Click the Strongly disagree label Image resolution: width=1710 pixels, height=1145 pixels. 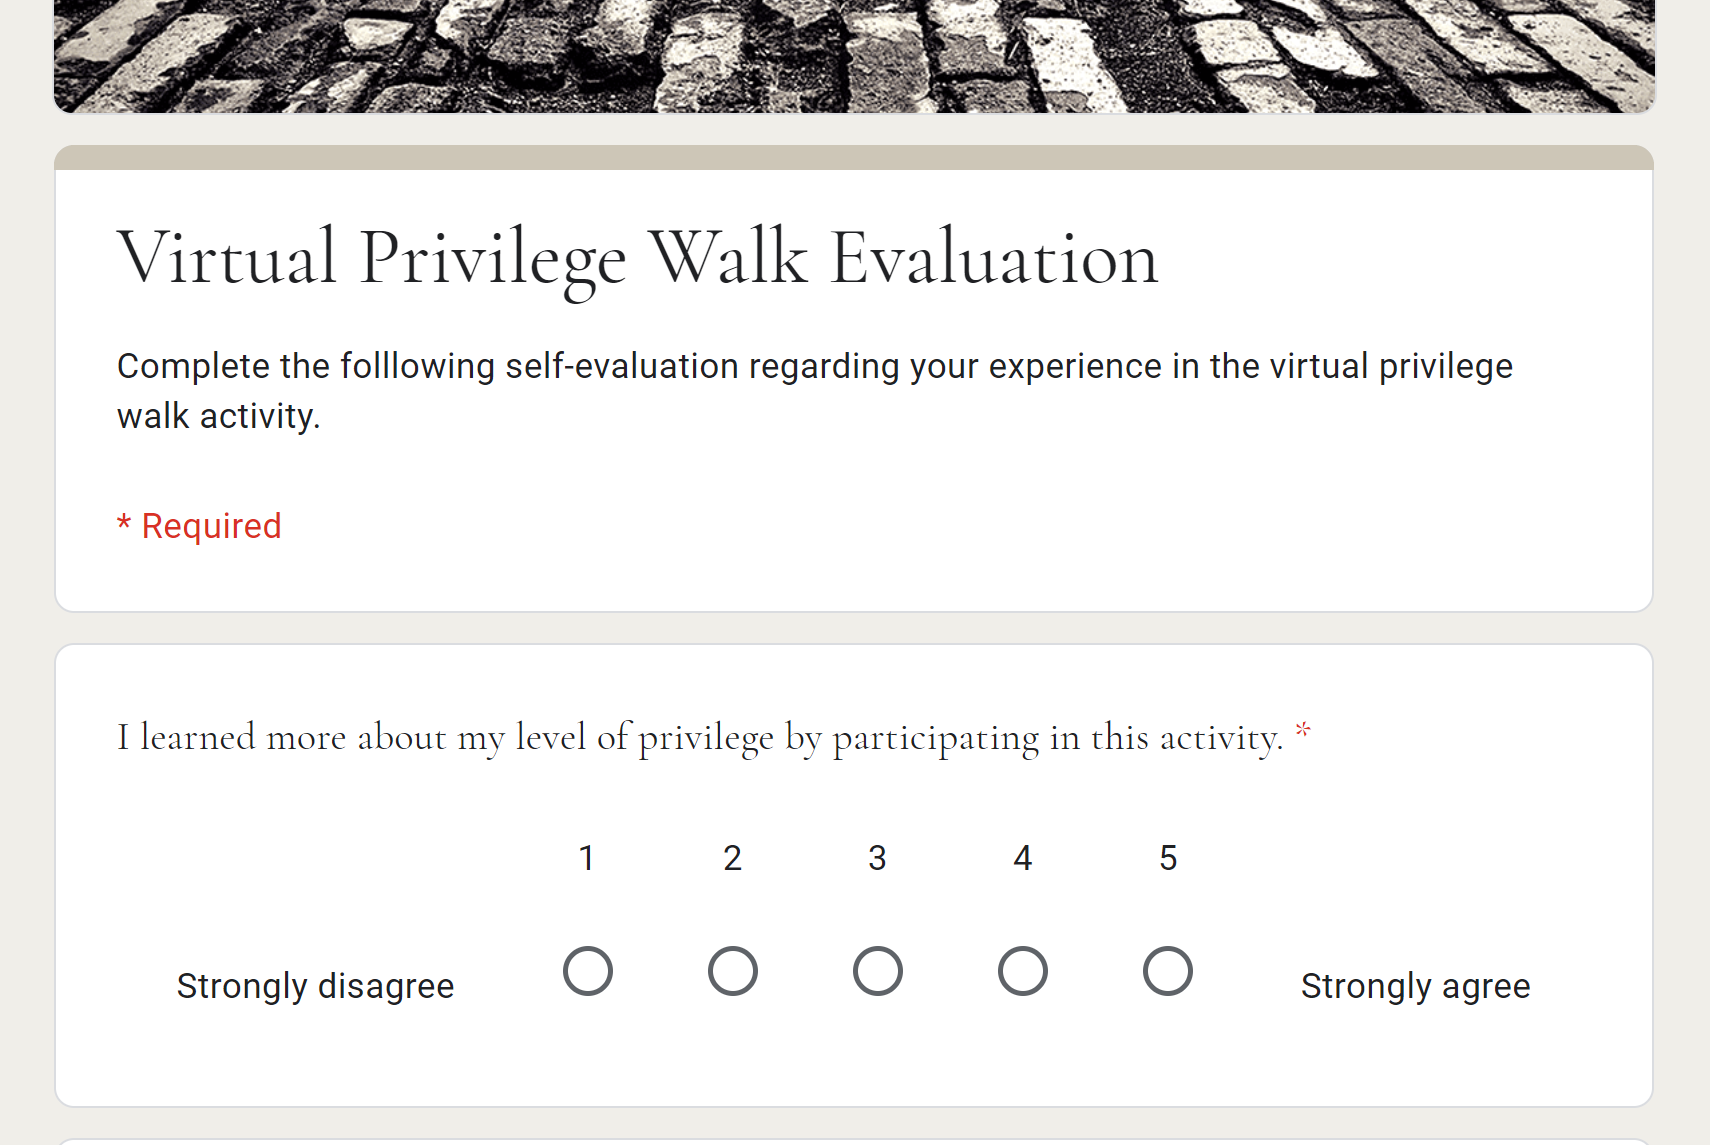tap(315, 985)
